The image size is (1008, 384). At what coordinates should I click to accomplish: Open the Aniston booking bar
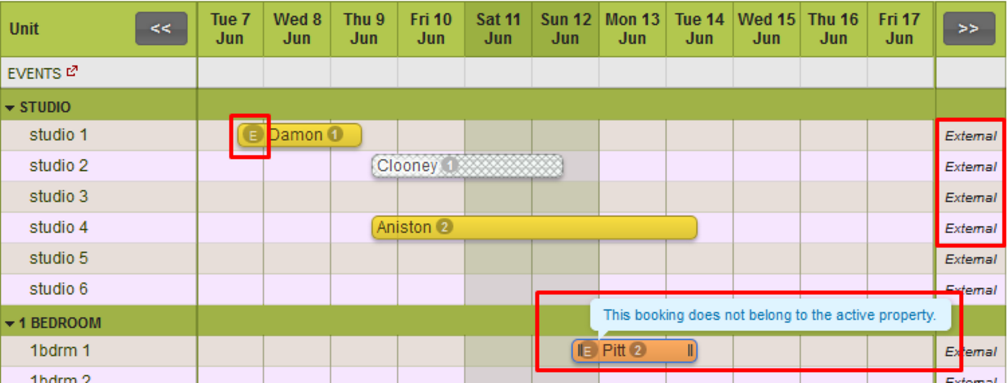tap(534, 227)
